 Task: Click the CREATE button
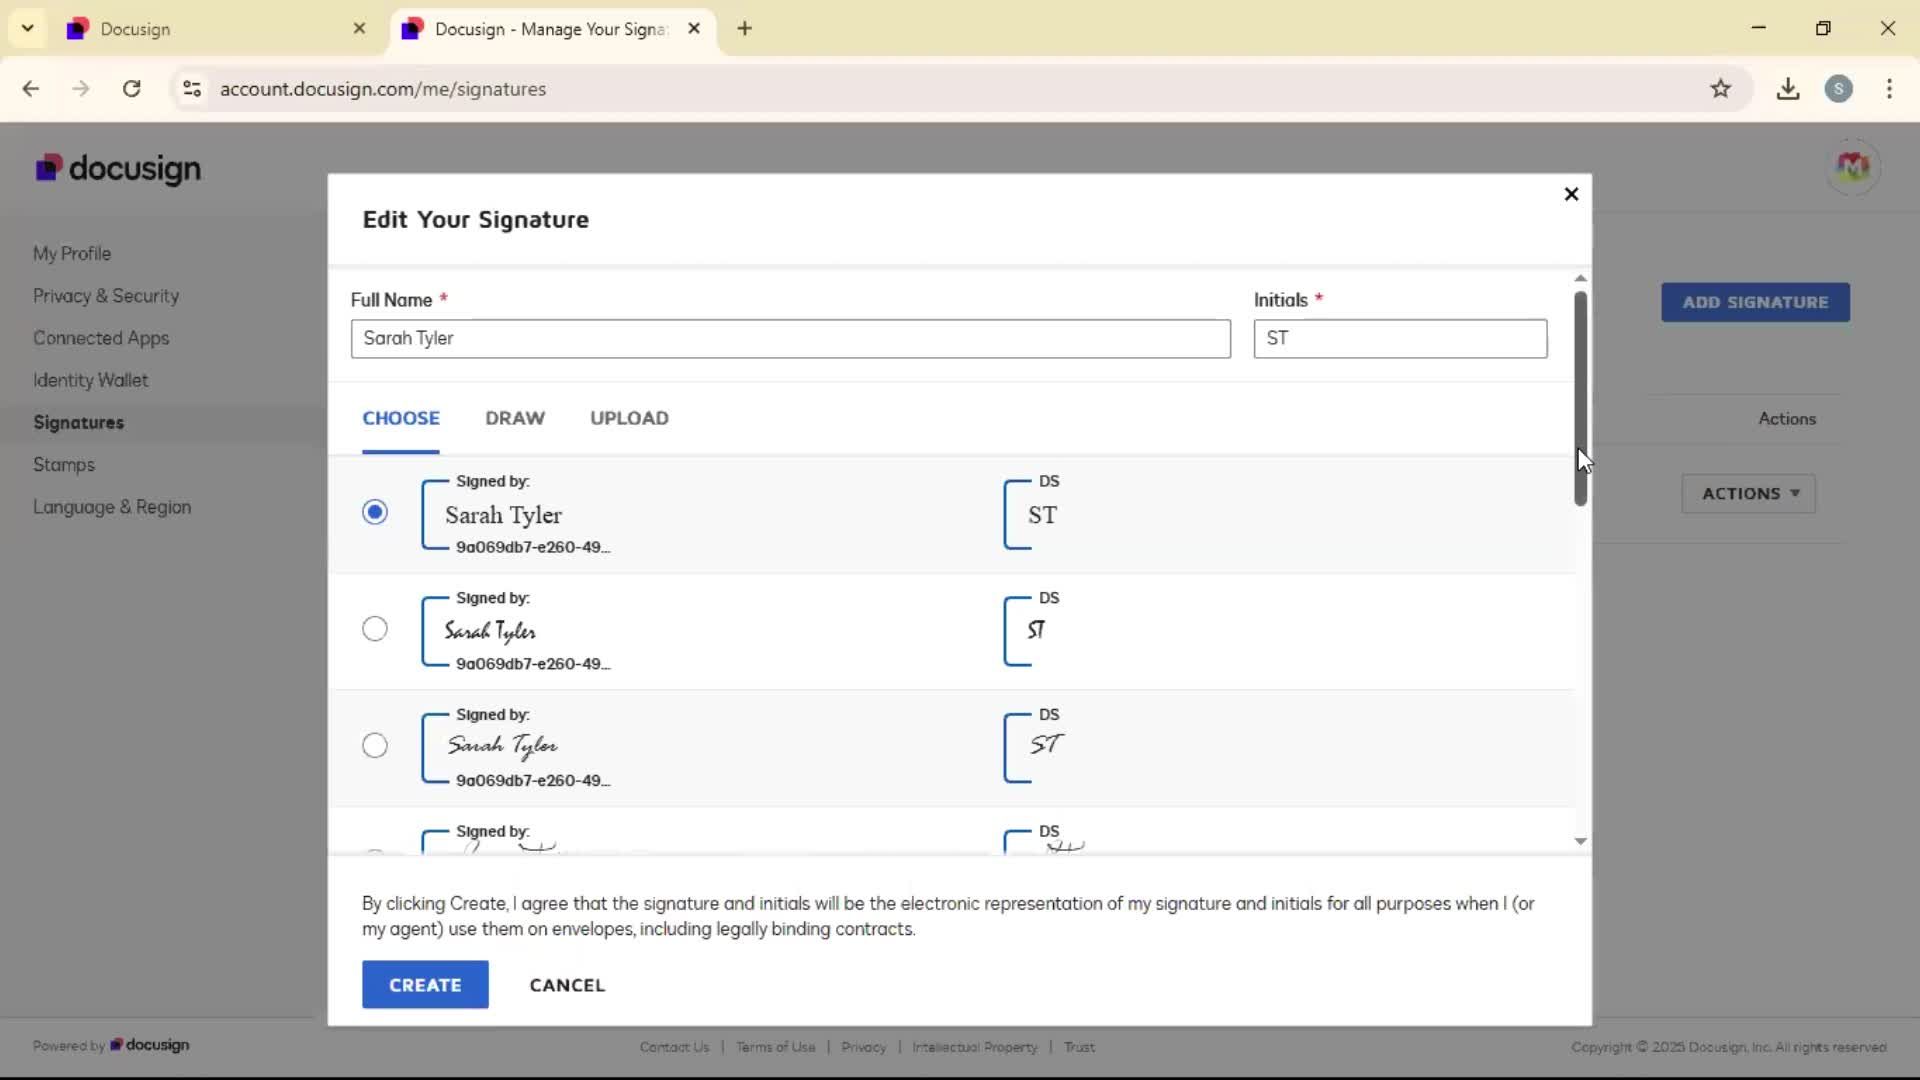(425, 985)
